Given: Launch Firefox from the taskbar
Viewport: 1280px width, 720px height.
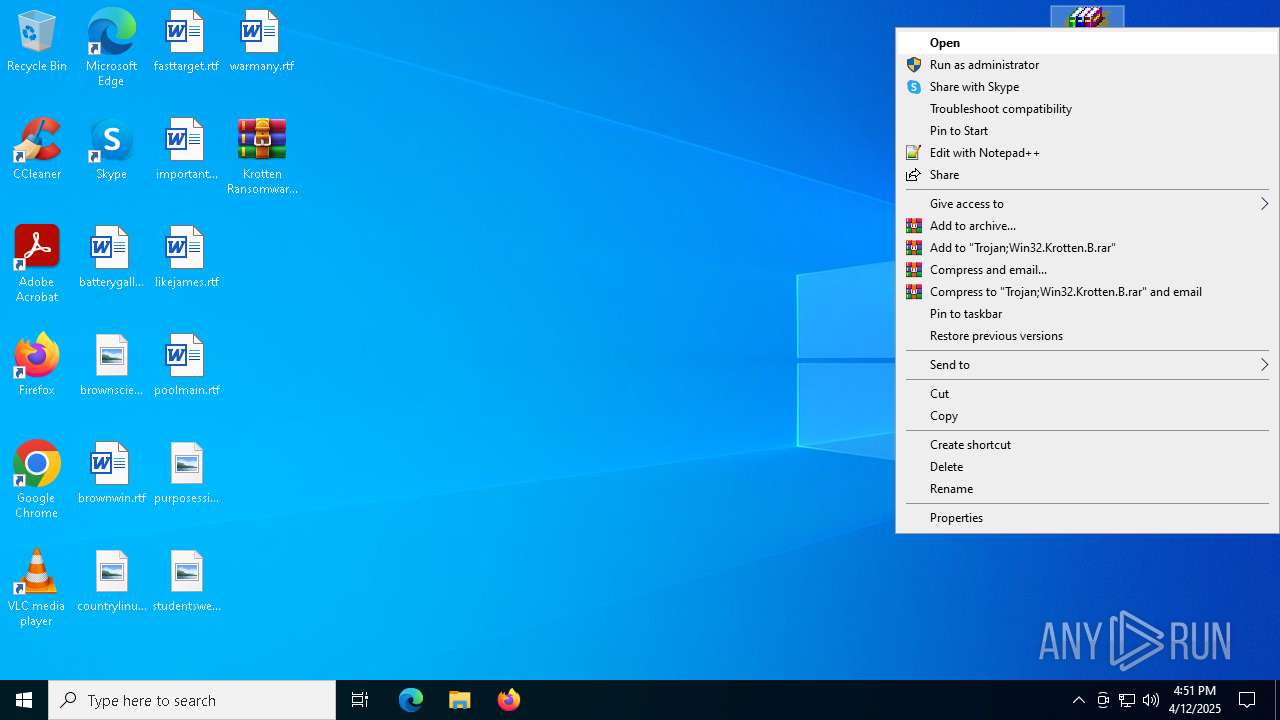Looking at the screenshot, I should 509,700.
